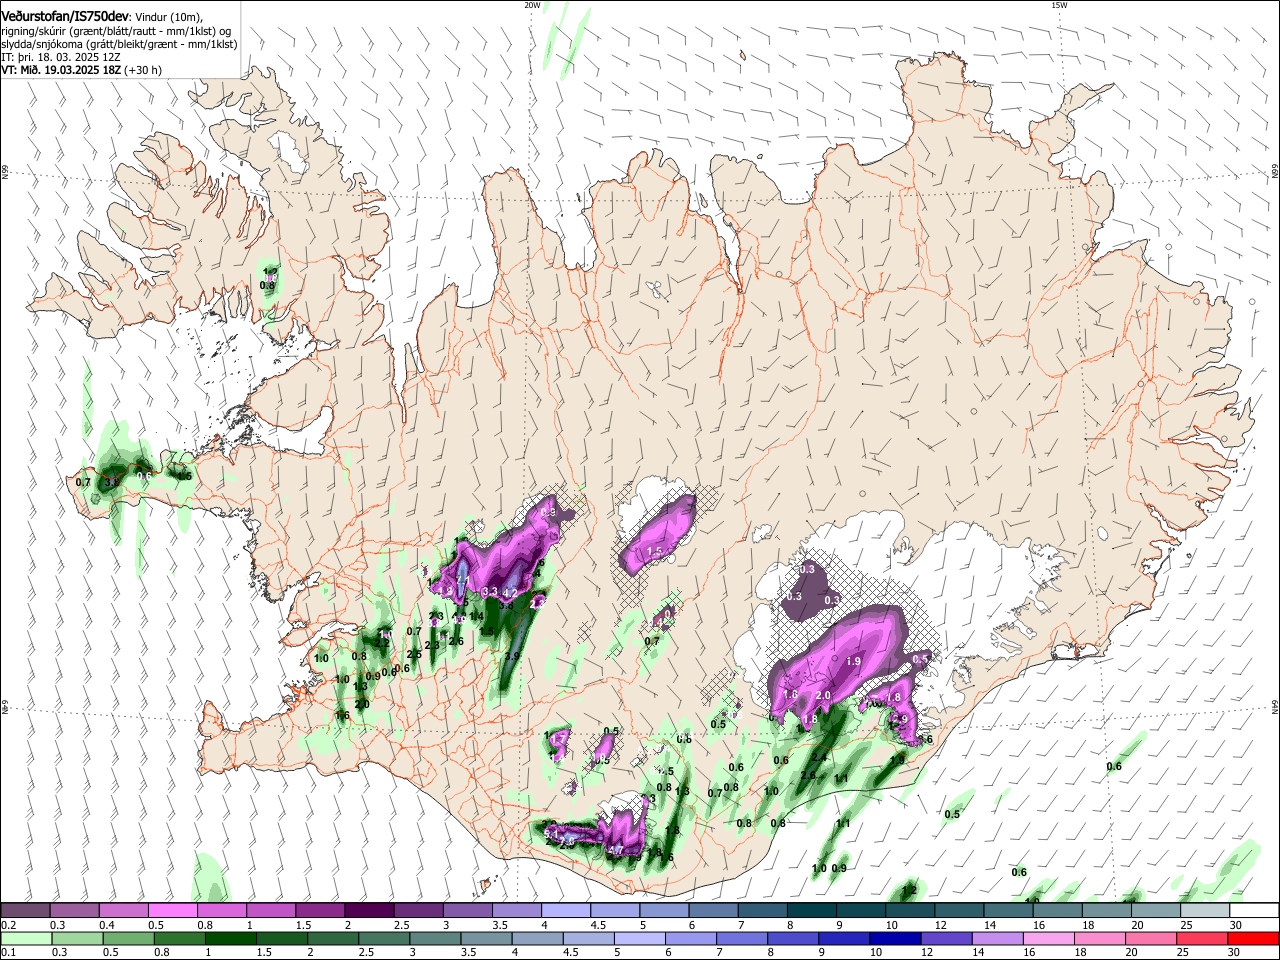The image size is (1280, 960).
Task: Select the bright pink 0.5 swatch in the top legend row
Action: click(x=172, y=911)
